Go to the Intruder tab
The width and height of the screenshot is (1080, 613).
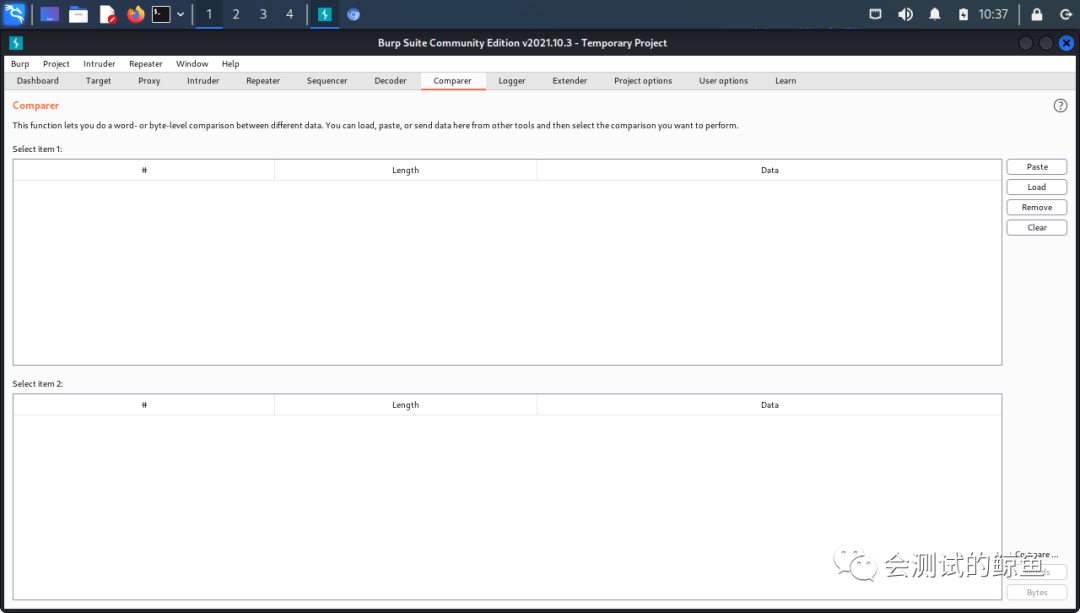pos(203,81)
